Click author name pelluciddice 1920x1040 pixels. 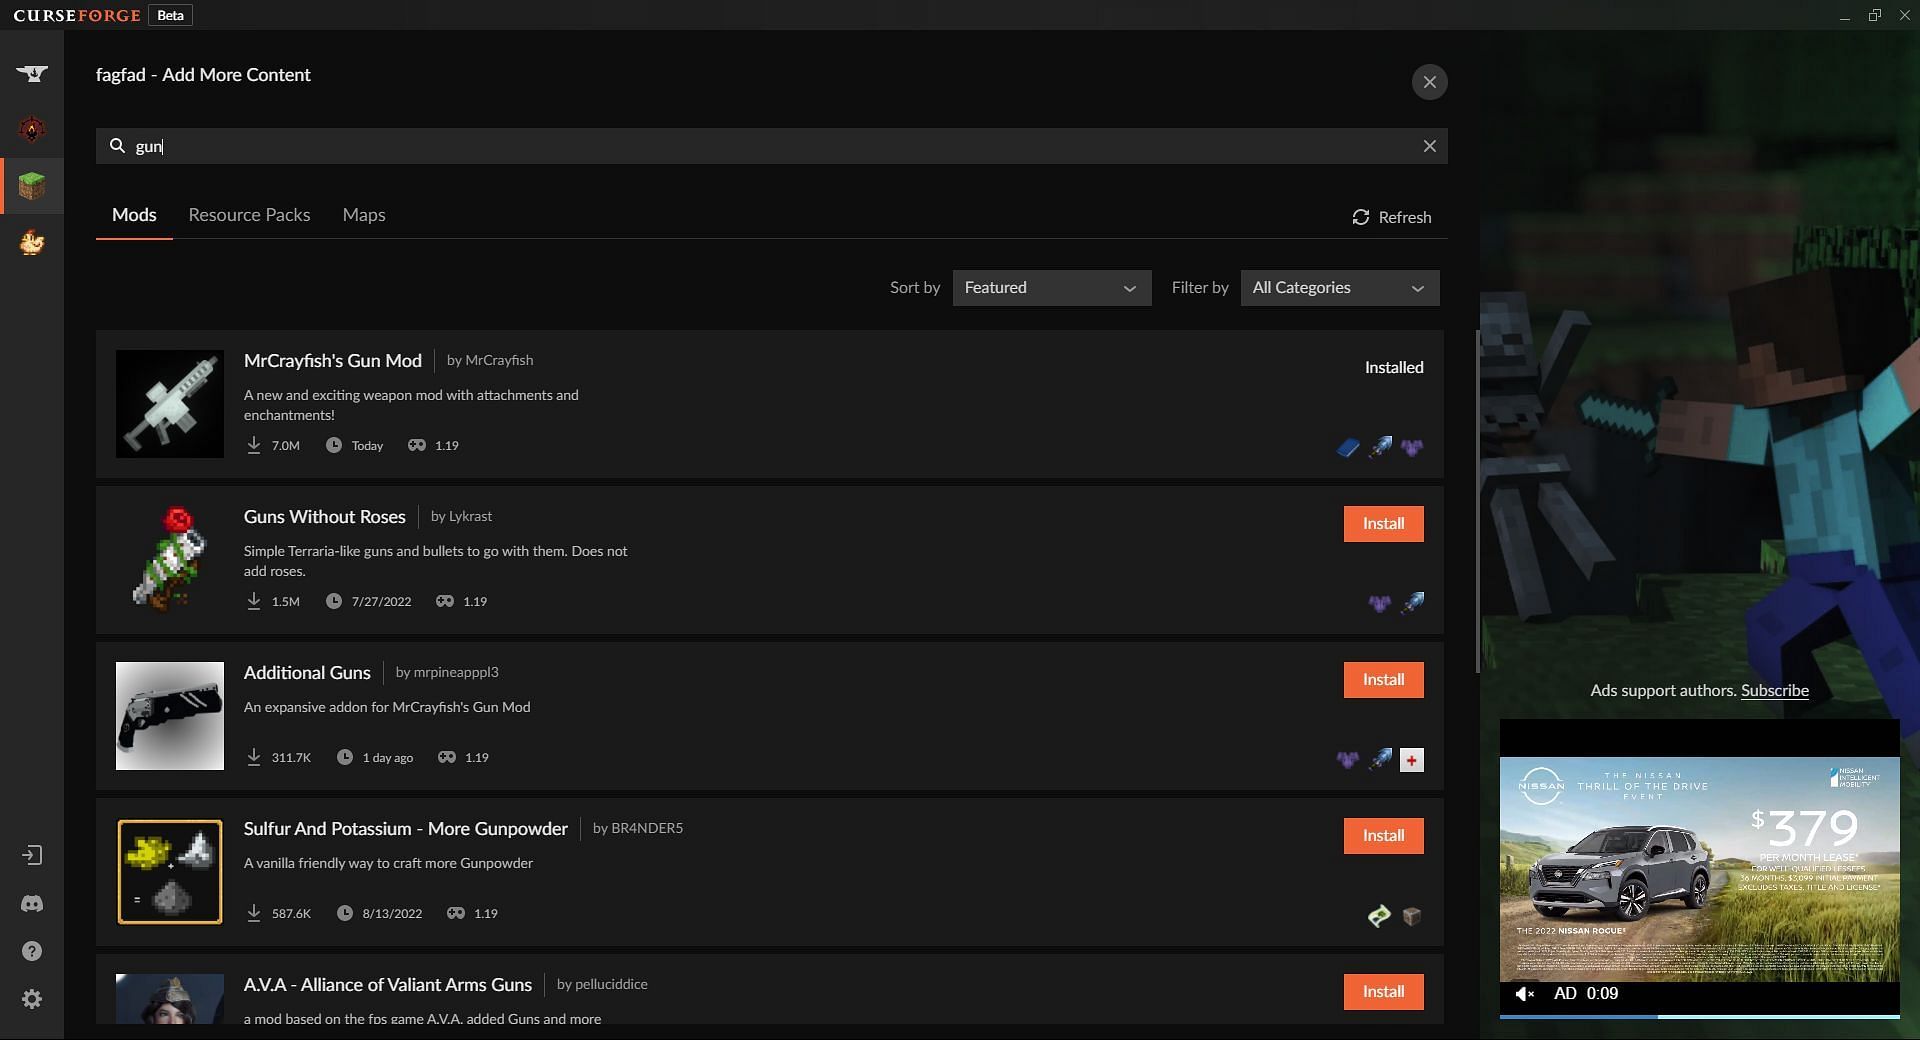click(611, 984)
